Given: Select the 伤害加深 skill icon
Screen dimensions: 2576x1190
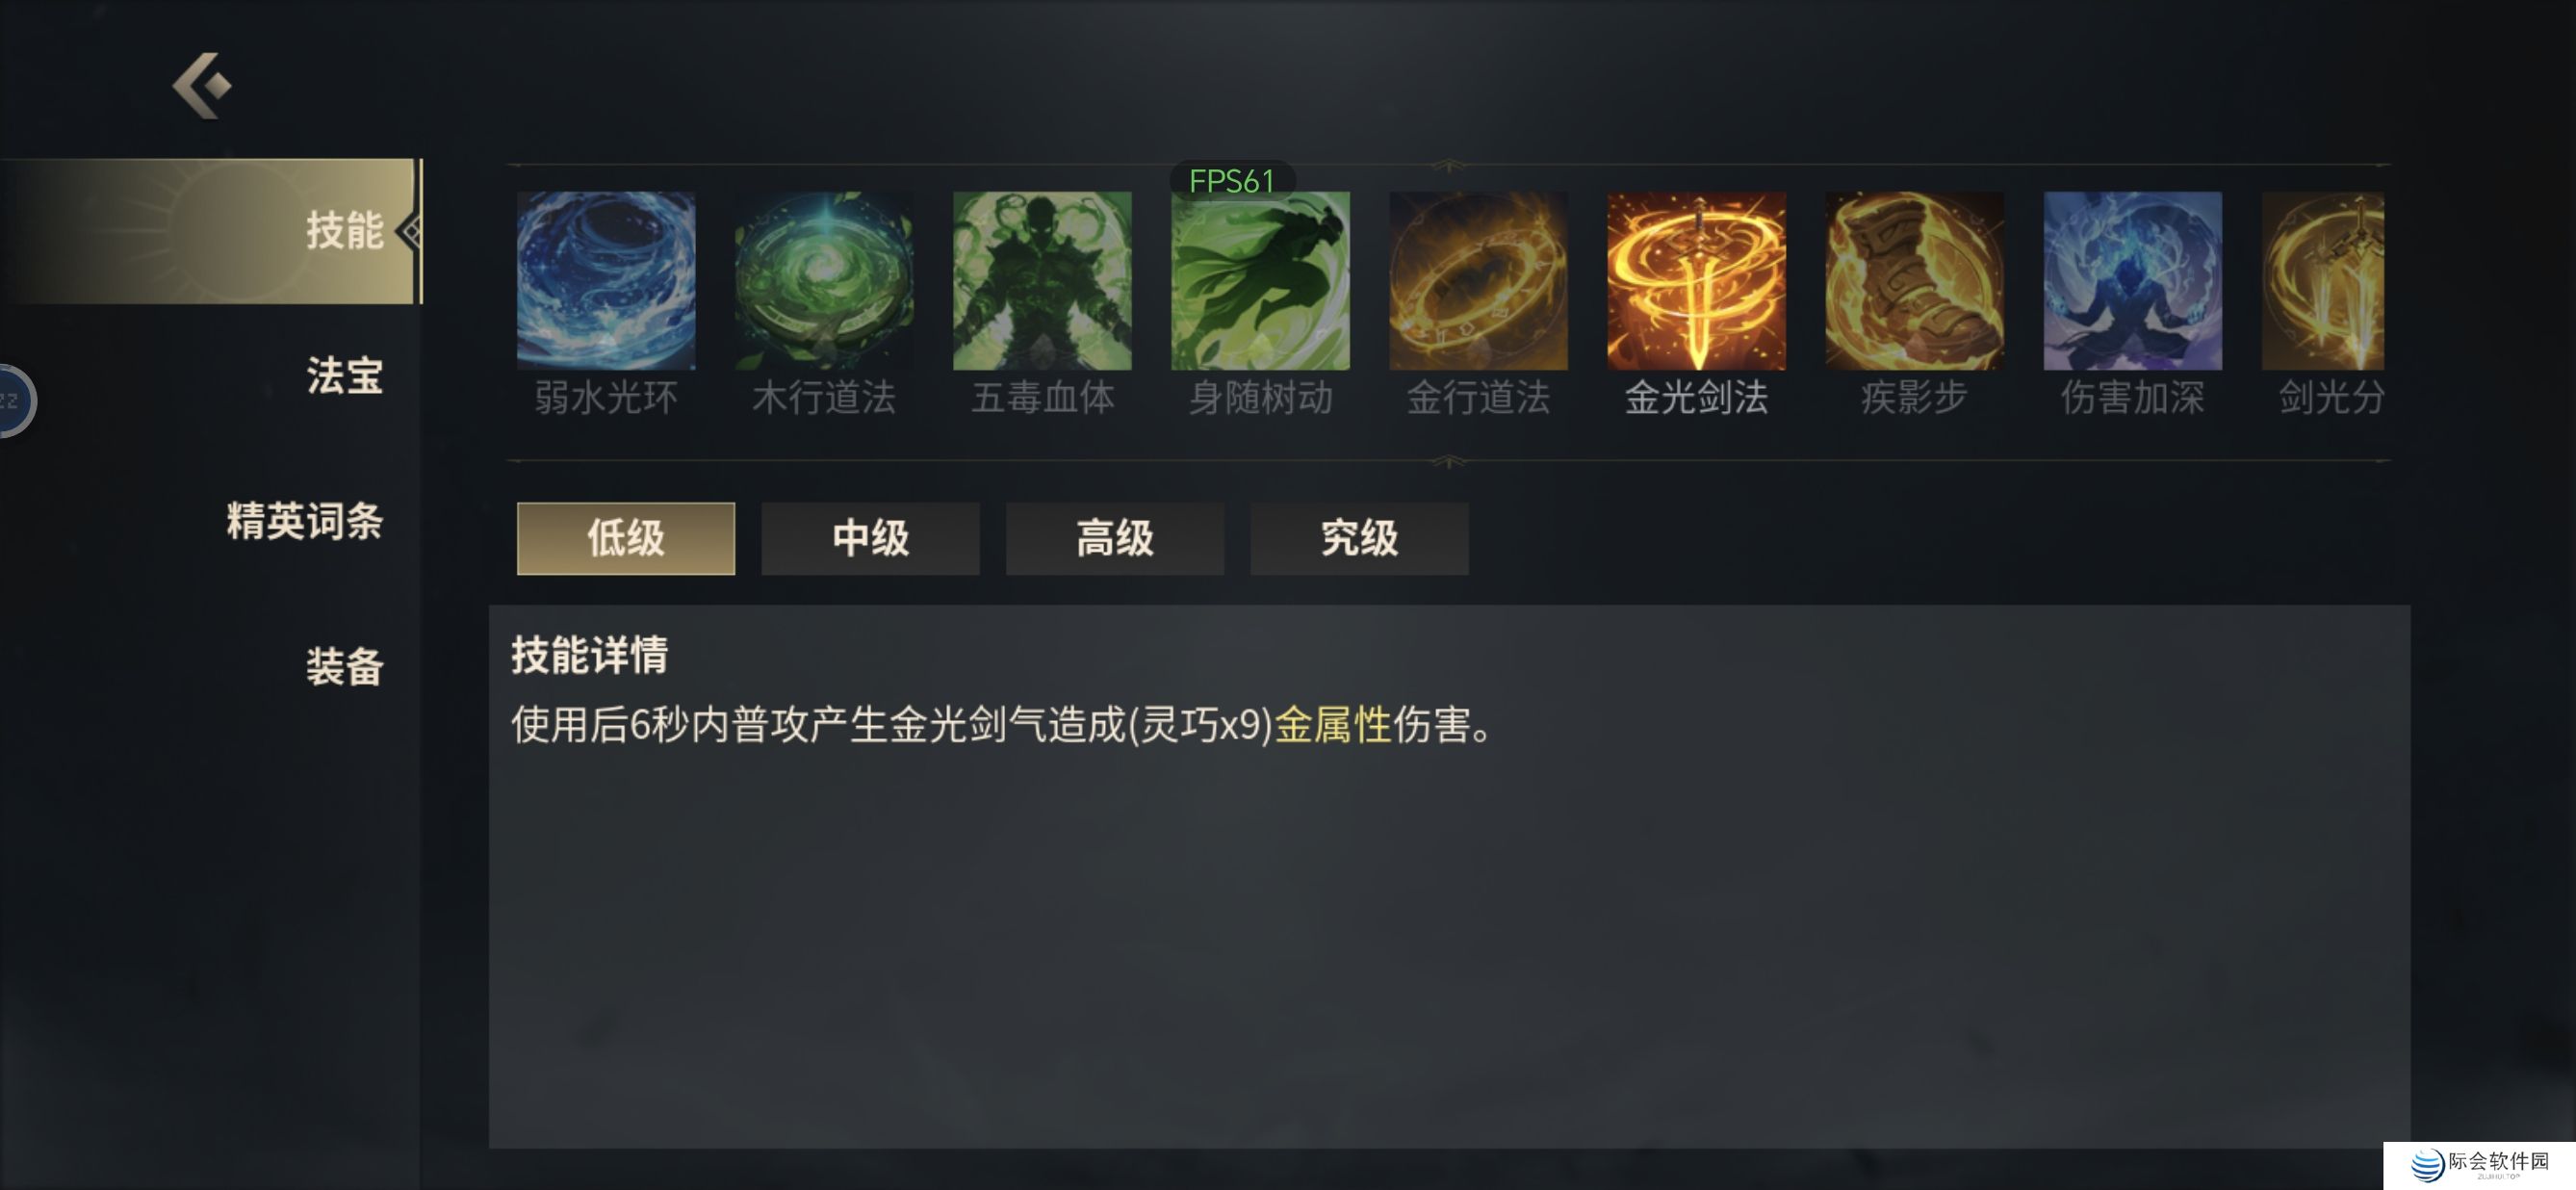Looking at the screenshot, I should (2132, 281).
